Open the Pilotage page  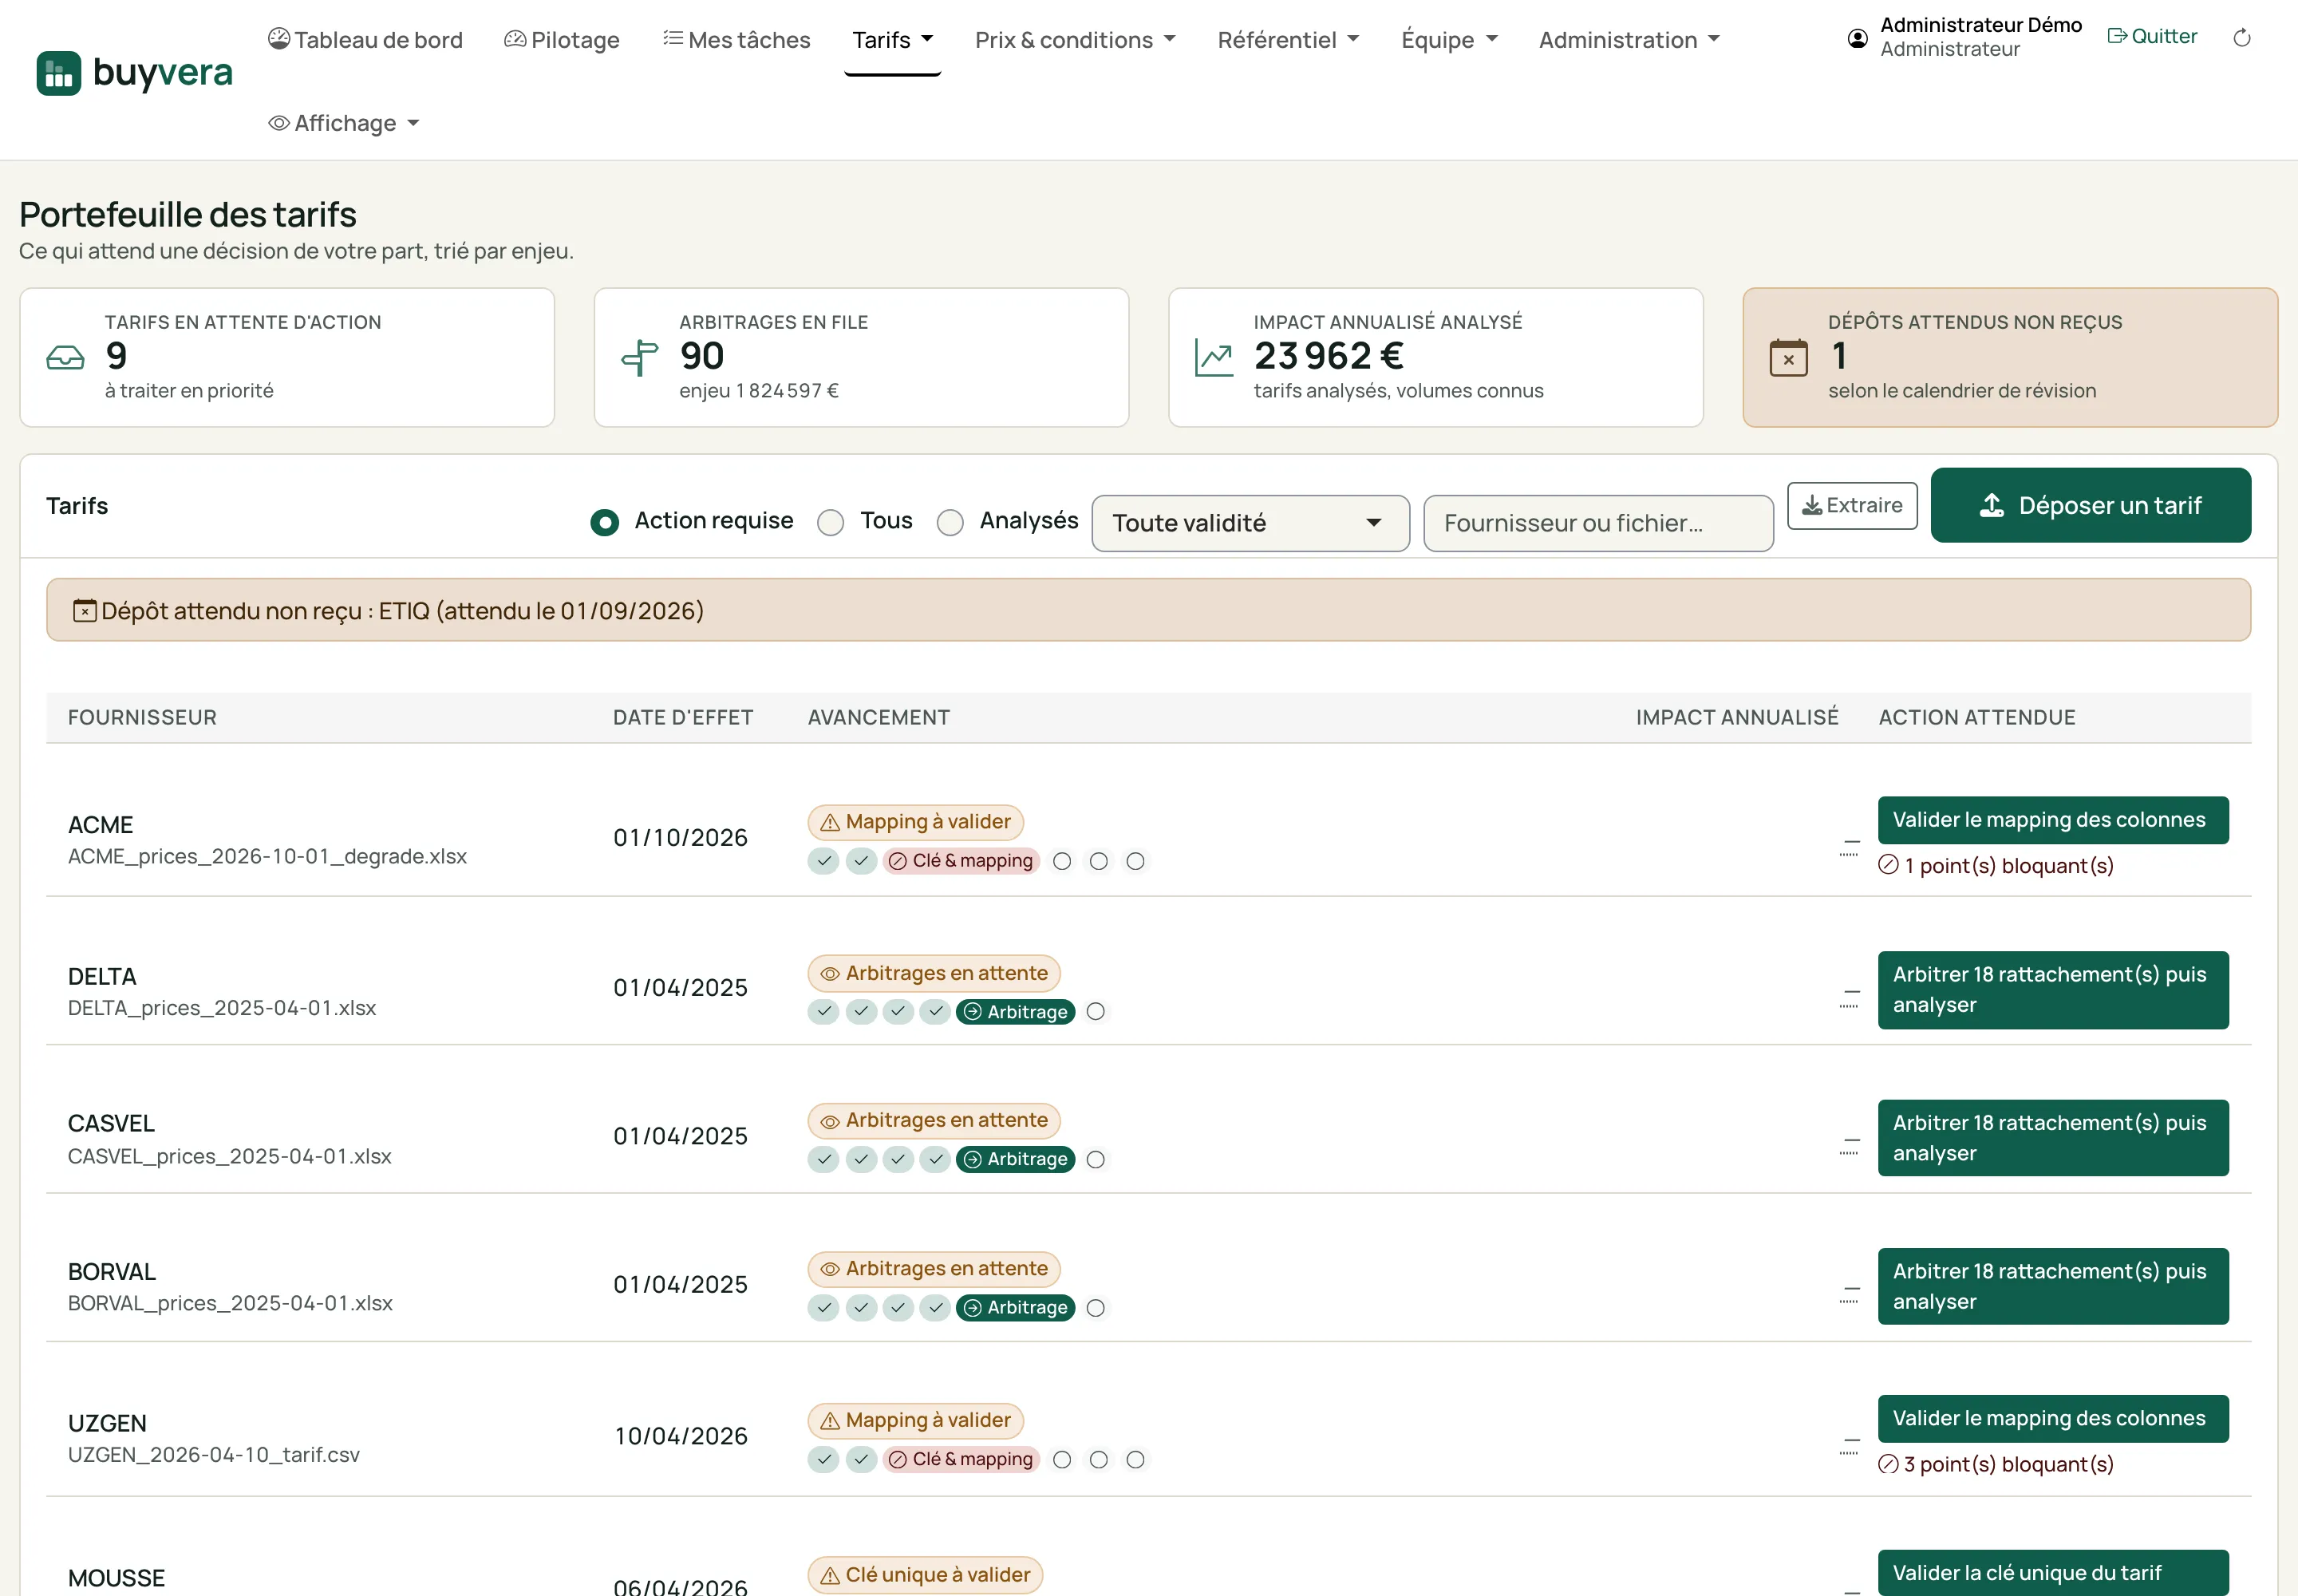[x=562, y=40]
